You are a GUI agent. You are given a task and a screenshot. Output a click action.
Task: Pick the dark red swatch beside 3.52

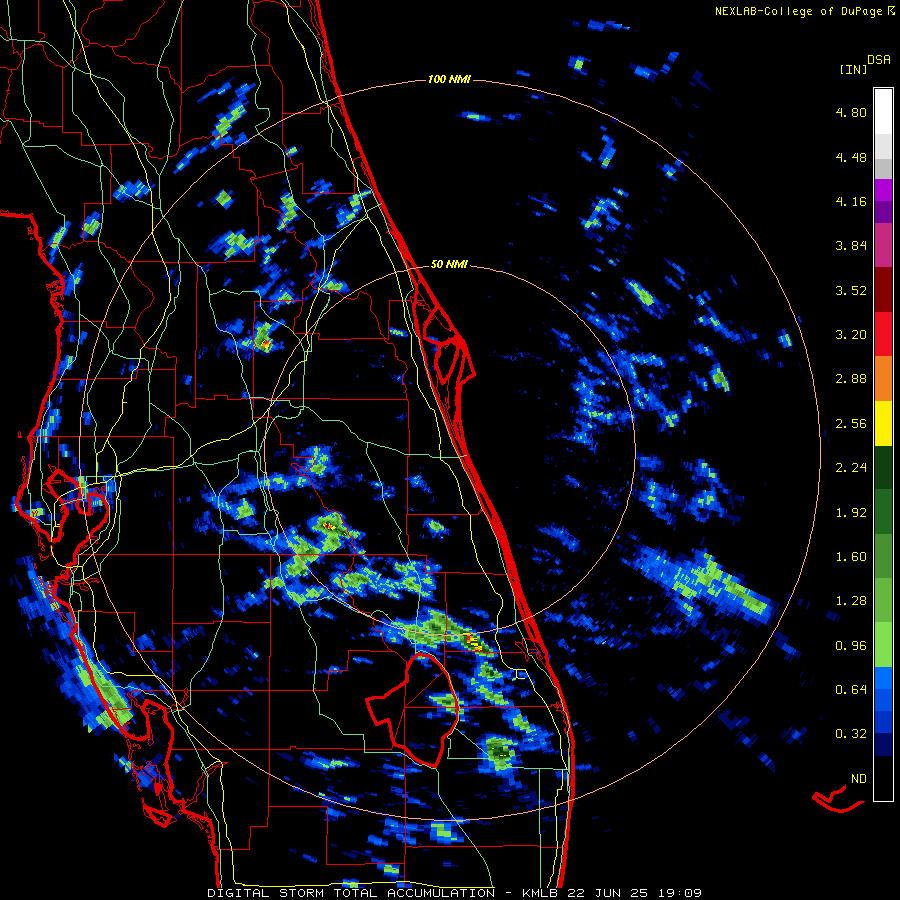pos(883,290)
